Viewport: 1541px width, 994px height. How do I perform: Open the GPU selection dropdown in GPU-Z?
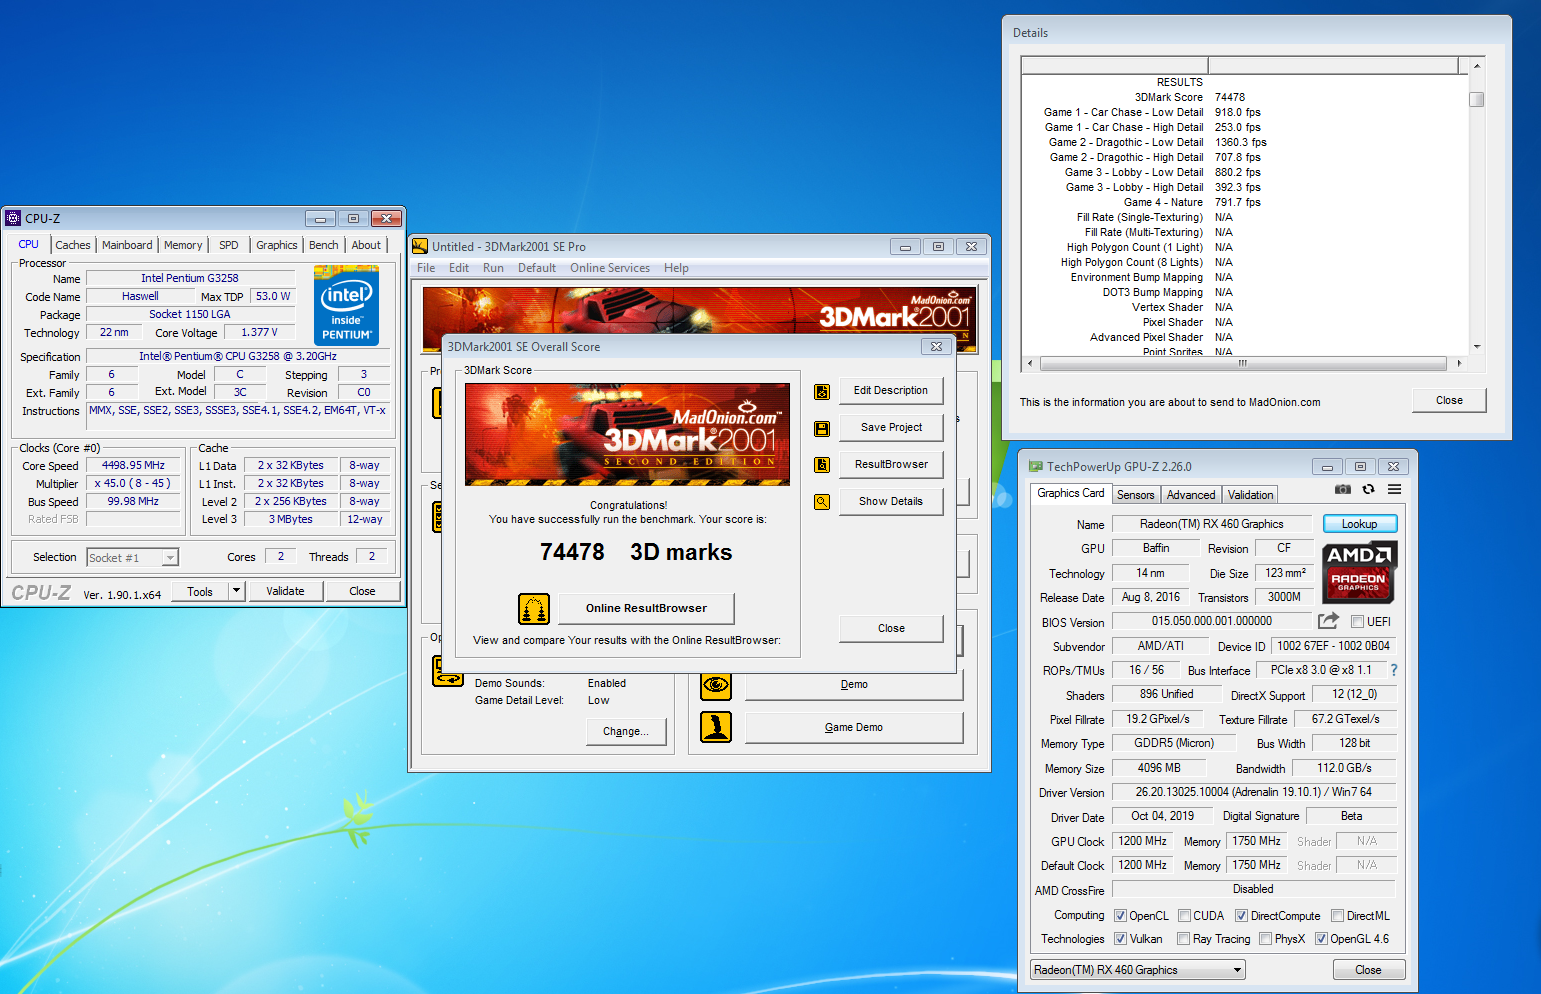click(1138, 969)
